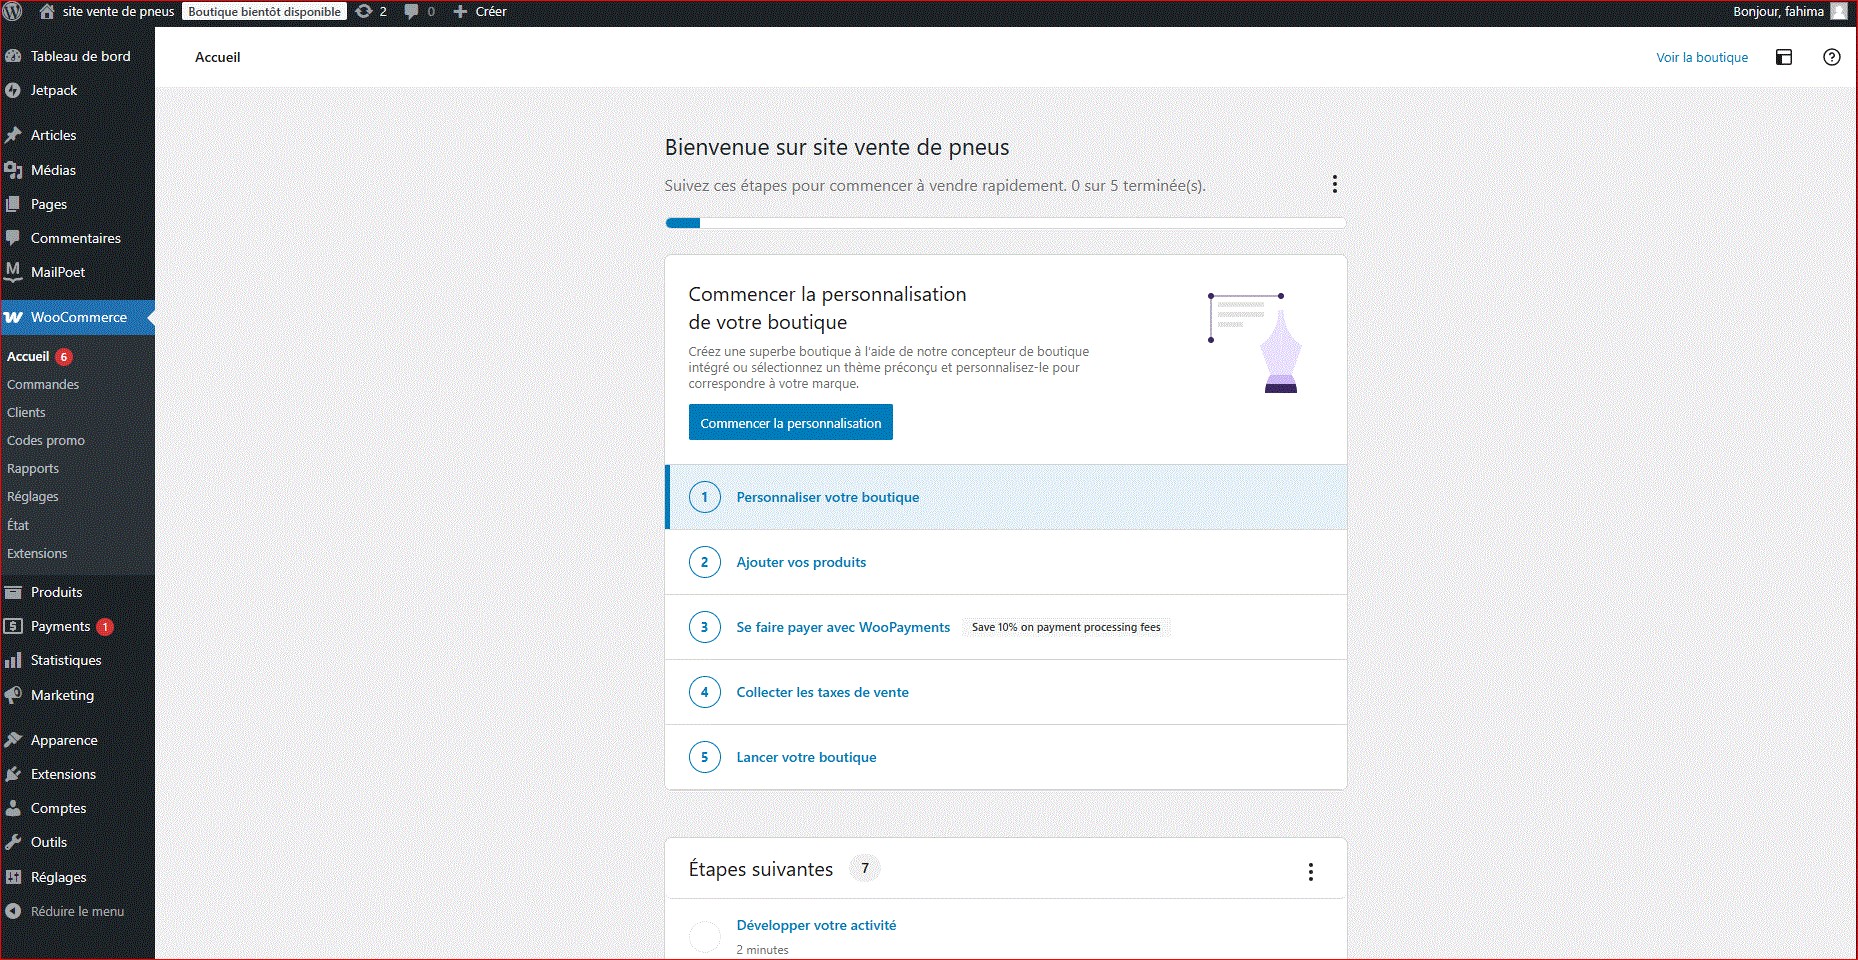Open WooCommerce Extensions submenu item
The width and height of the screenshot is (1858, 960).
37,553
